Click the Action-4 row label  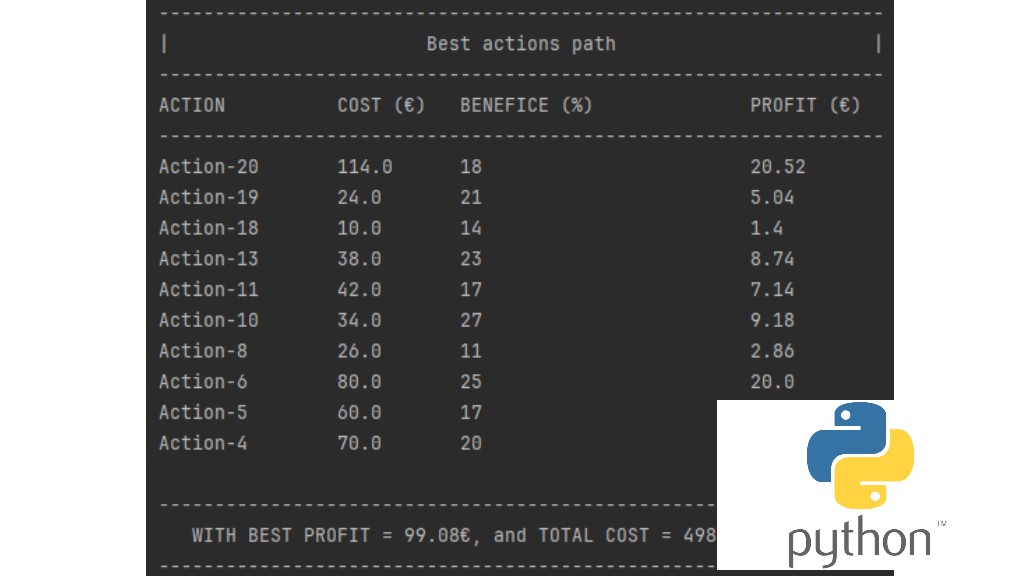[203, 443]
